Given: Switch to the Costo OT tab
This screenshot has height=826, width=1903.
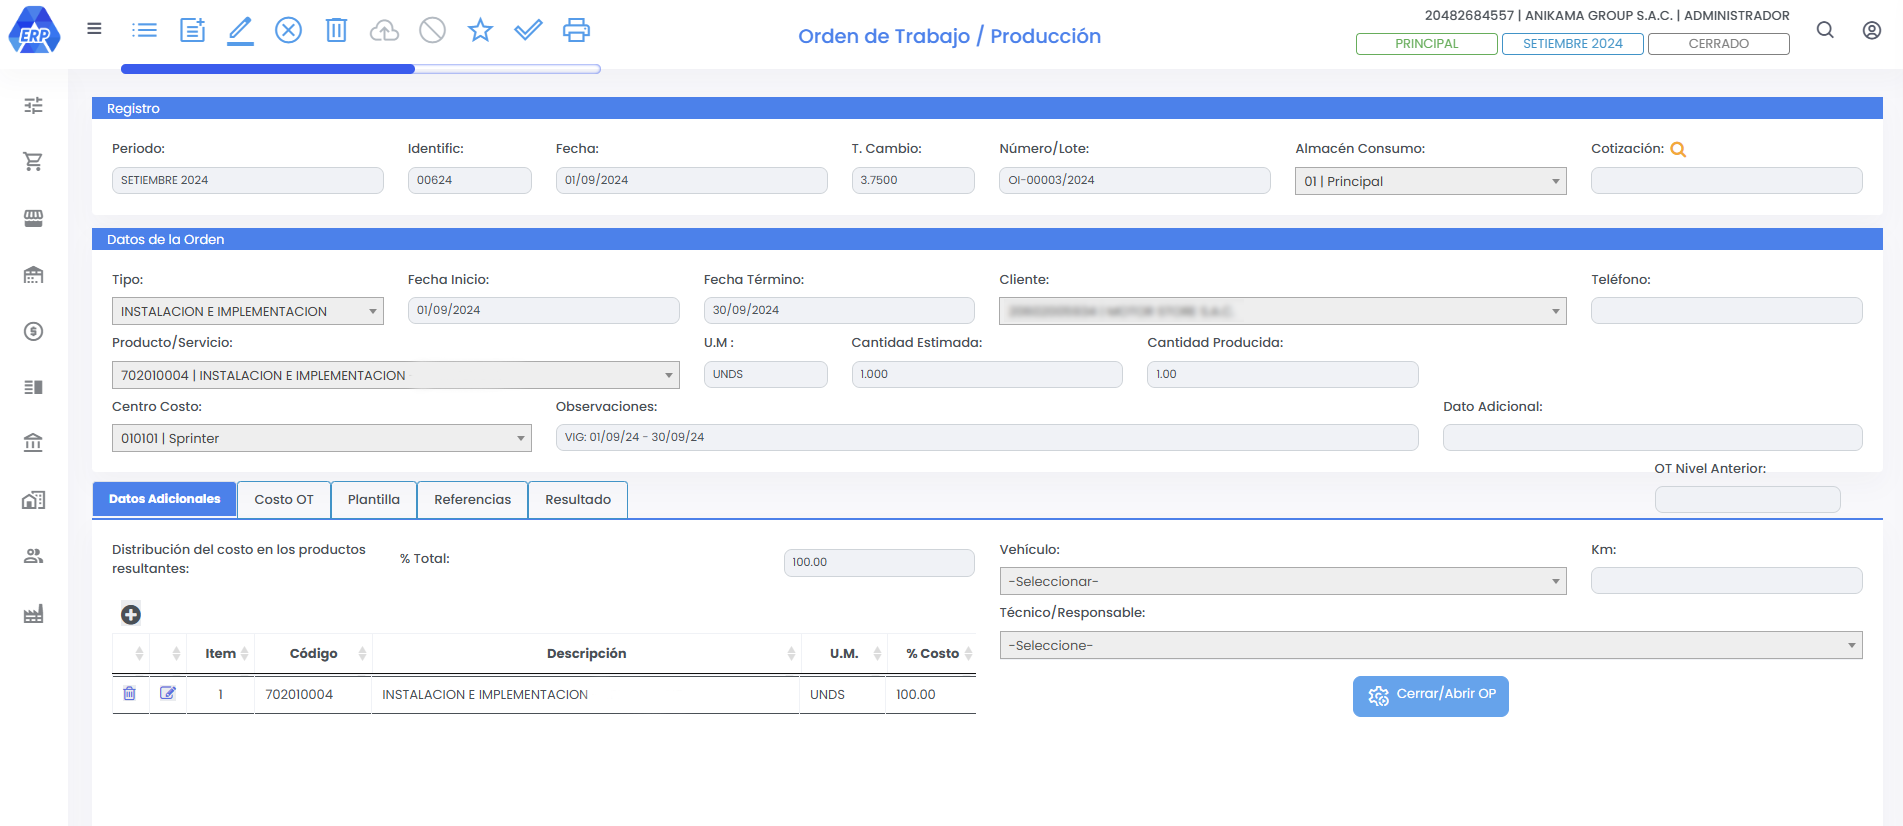Looking at the screenshot, I should coord(284,499).
